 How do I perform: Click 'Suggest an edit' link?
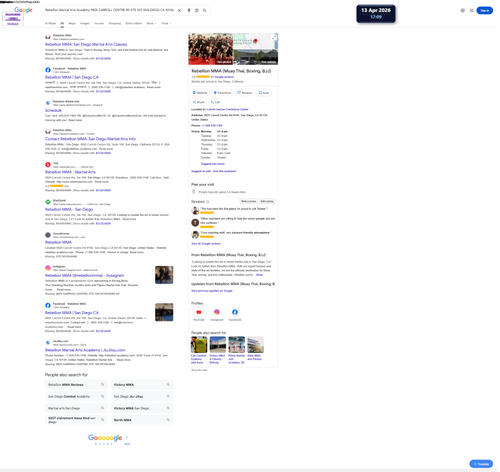[x=202, y=172]
